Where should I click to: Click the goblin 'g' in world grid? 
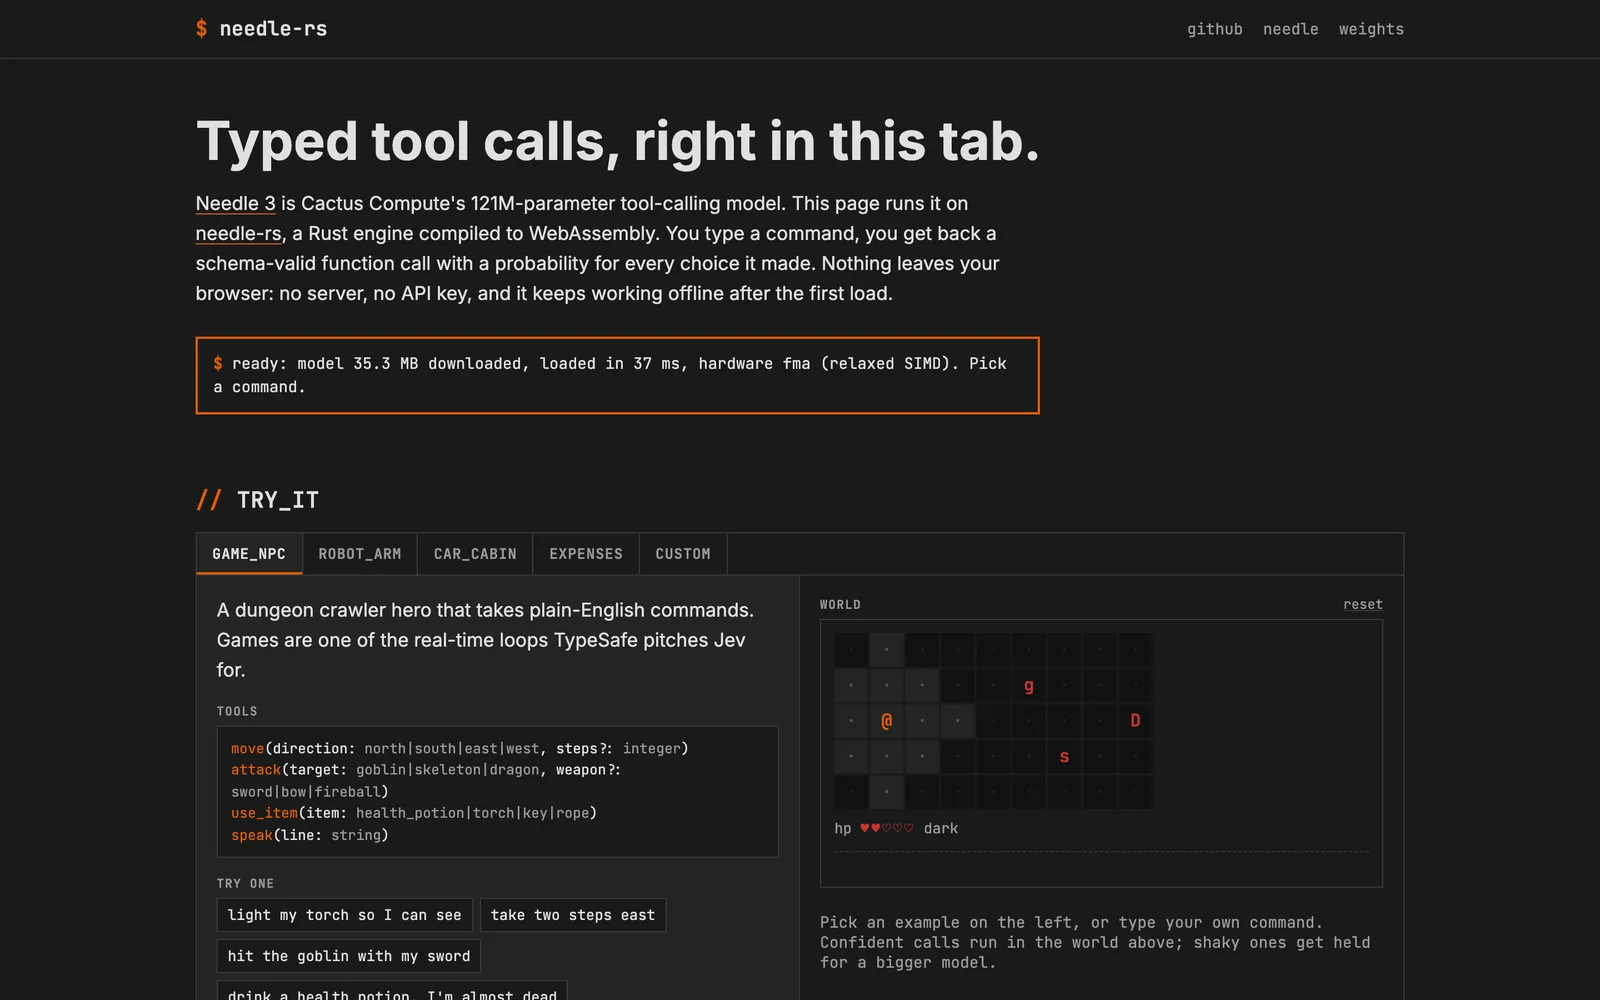[x=1028, y=685]
